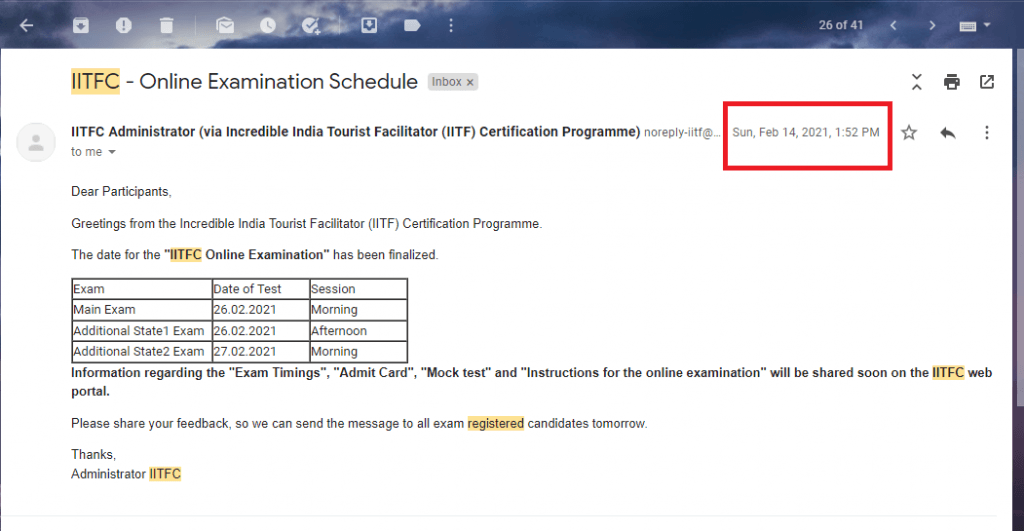
Task: Click the highlighted word 'registered'
Action: 496,423
